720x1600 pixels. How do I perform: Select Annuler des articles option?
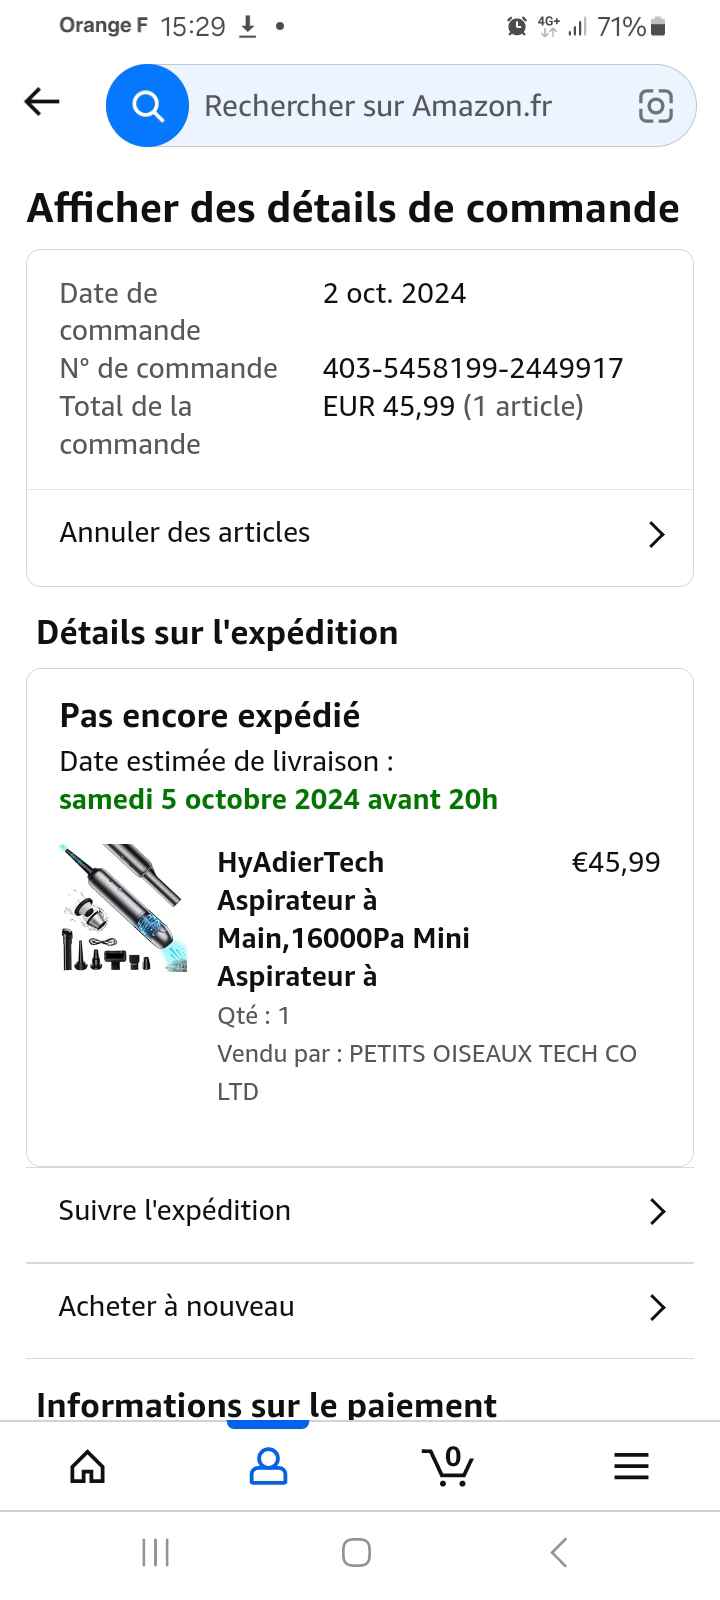tap(185, 533)
